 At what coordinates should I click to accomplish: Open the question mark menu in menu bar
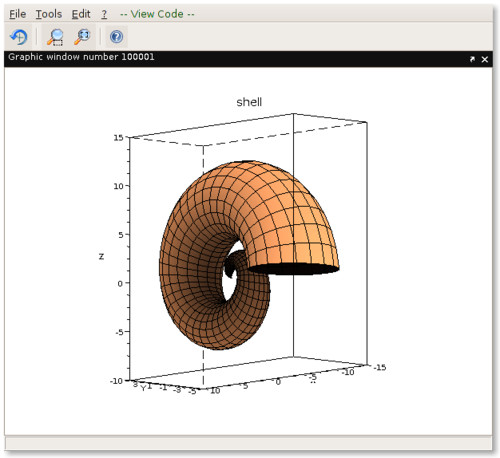click(x=104, y=14)
